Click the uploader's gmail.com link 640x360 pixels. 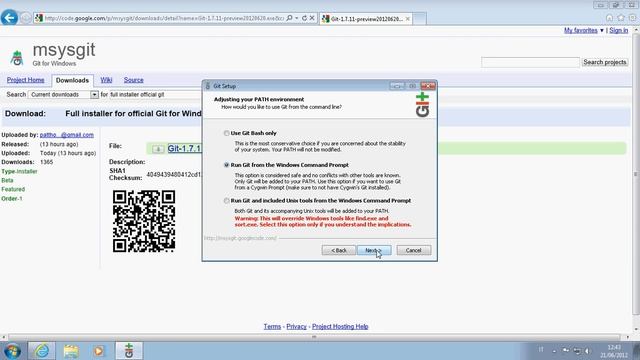[x=67, y=135]
